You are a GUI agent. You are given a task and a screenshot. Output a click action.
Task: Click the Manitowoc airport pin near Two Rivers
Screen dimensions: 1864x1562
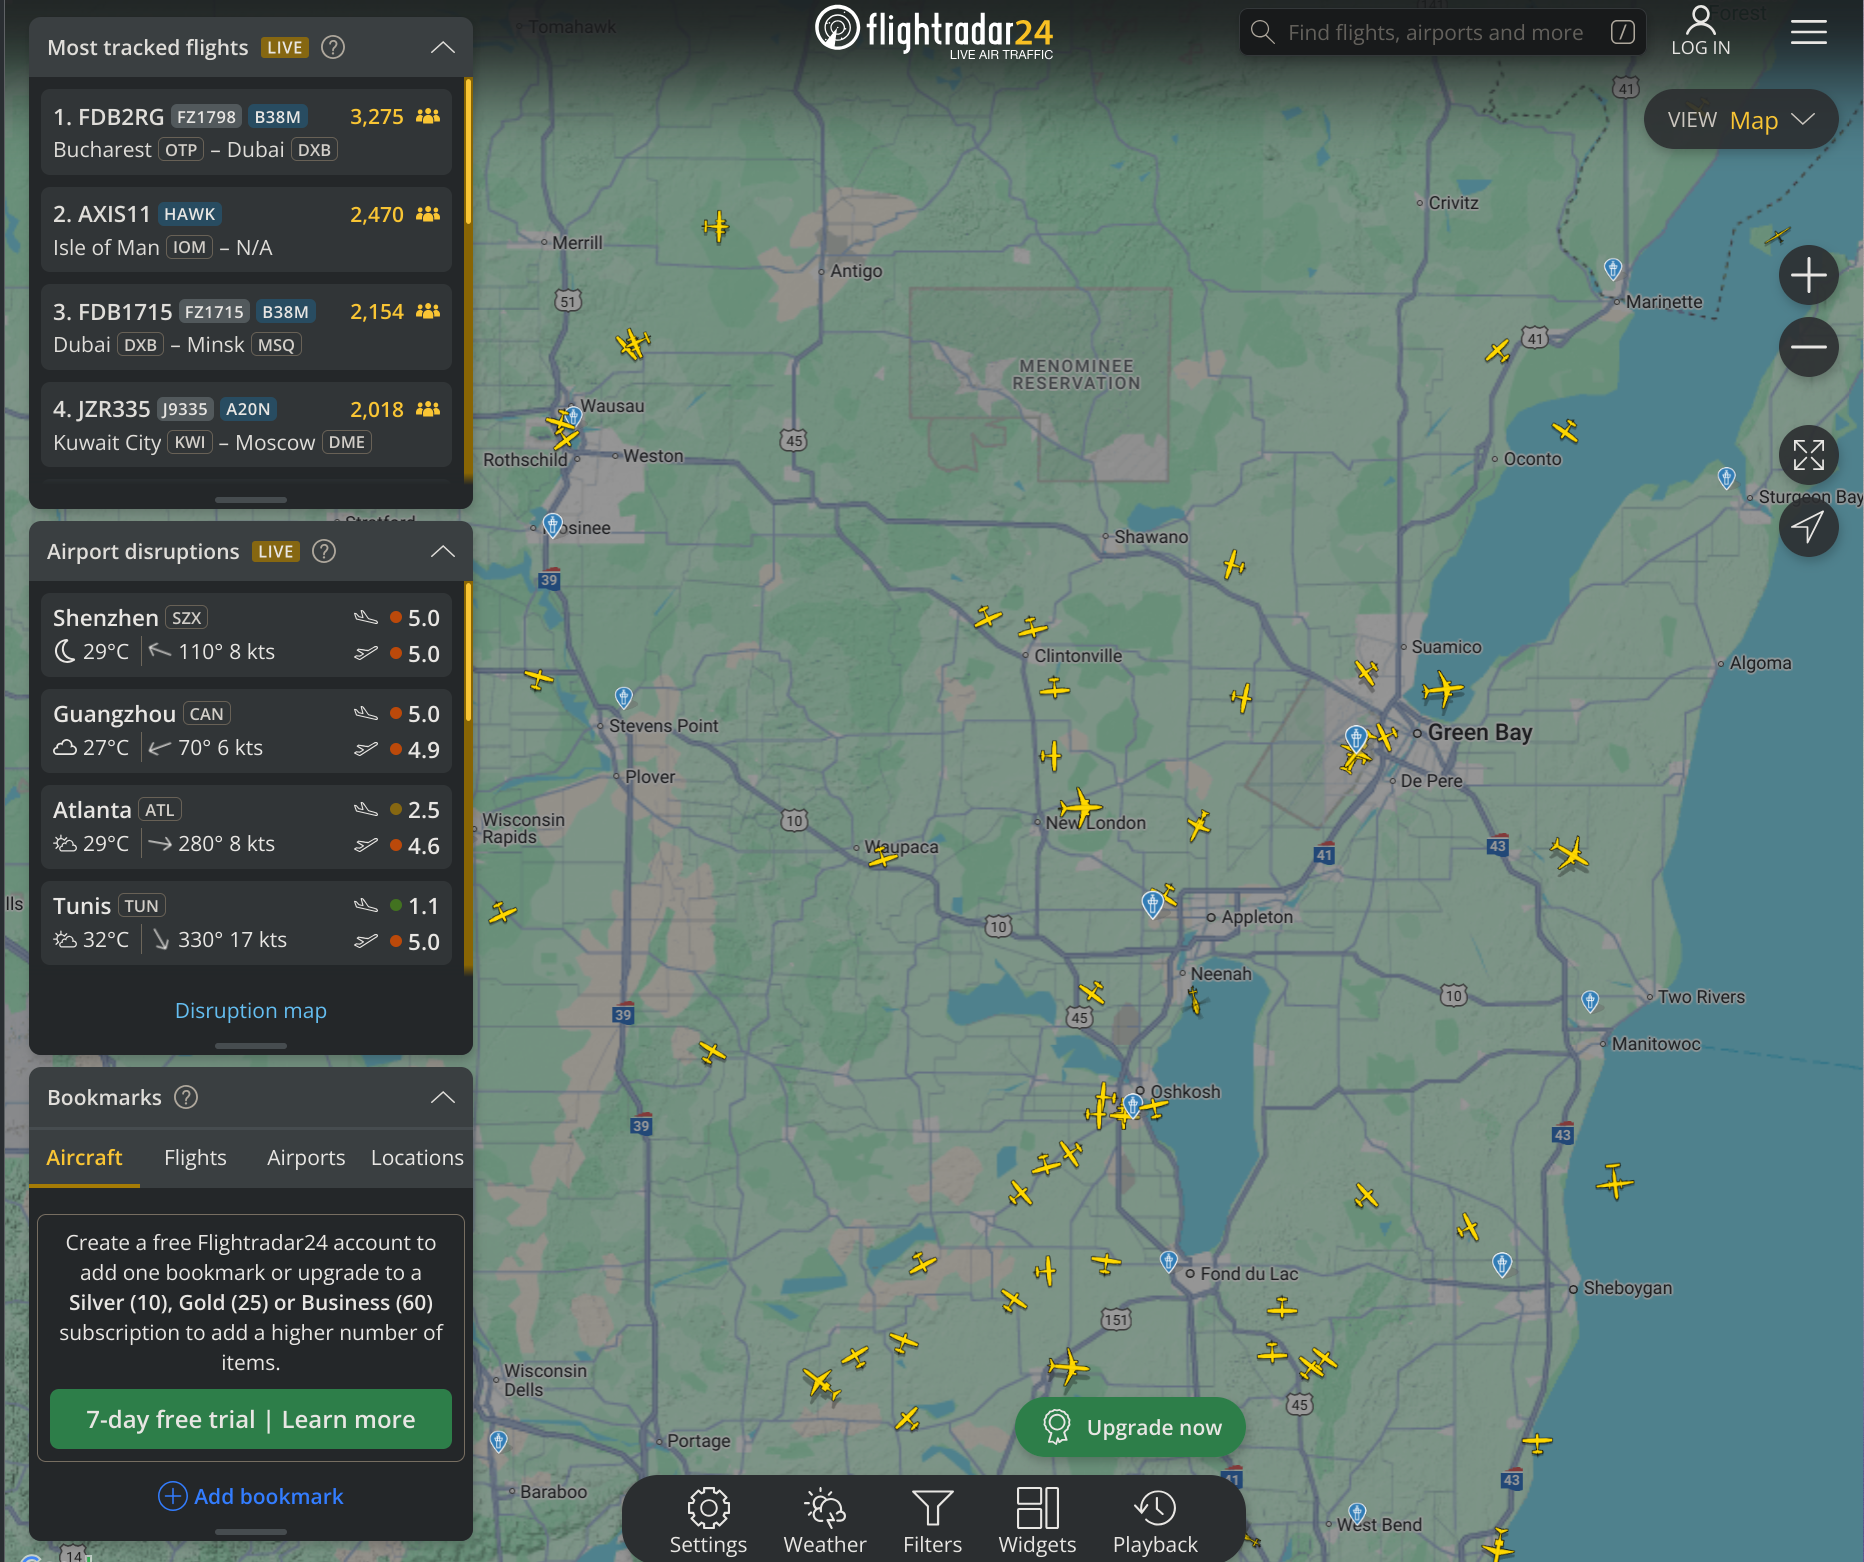click(x=1590, y=1000)
